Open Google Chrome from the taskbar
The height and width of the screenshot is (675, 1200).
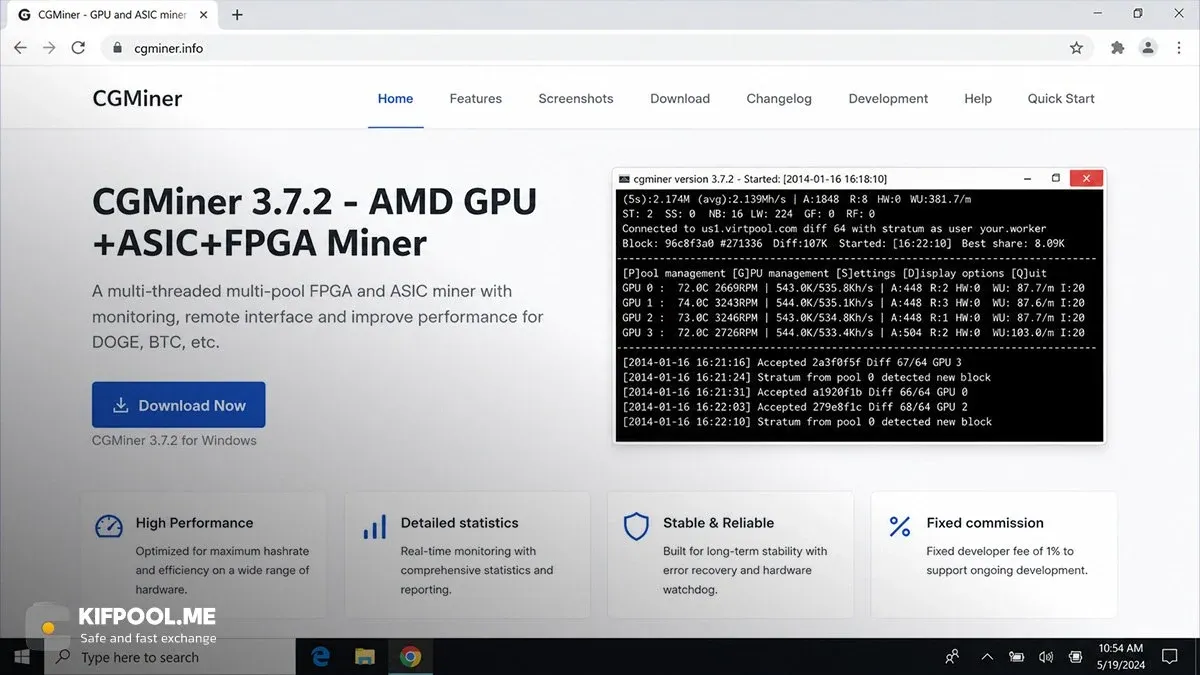(410, 657)
